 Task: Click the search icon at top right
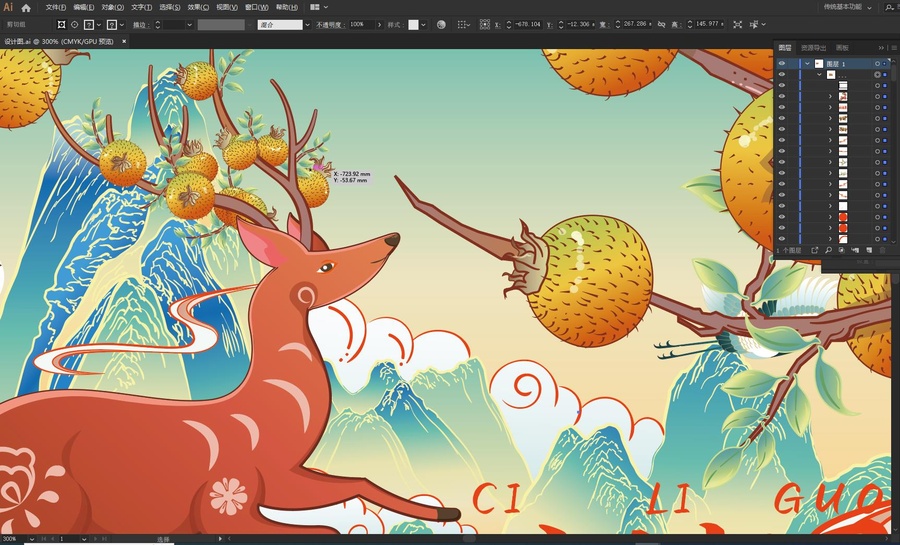890,7
